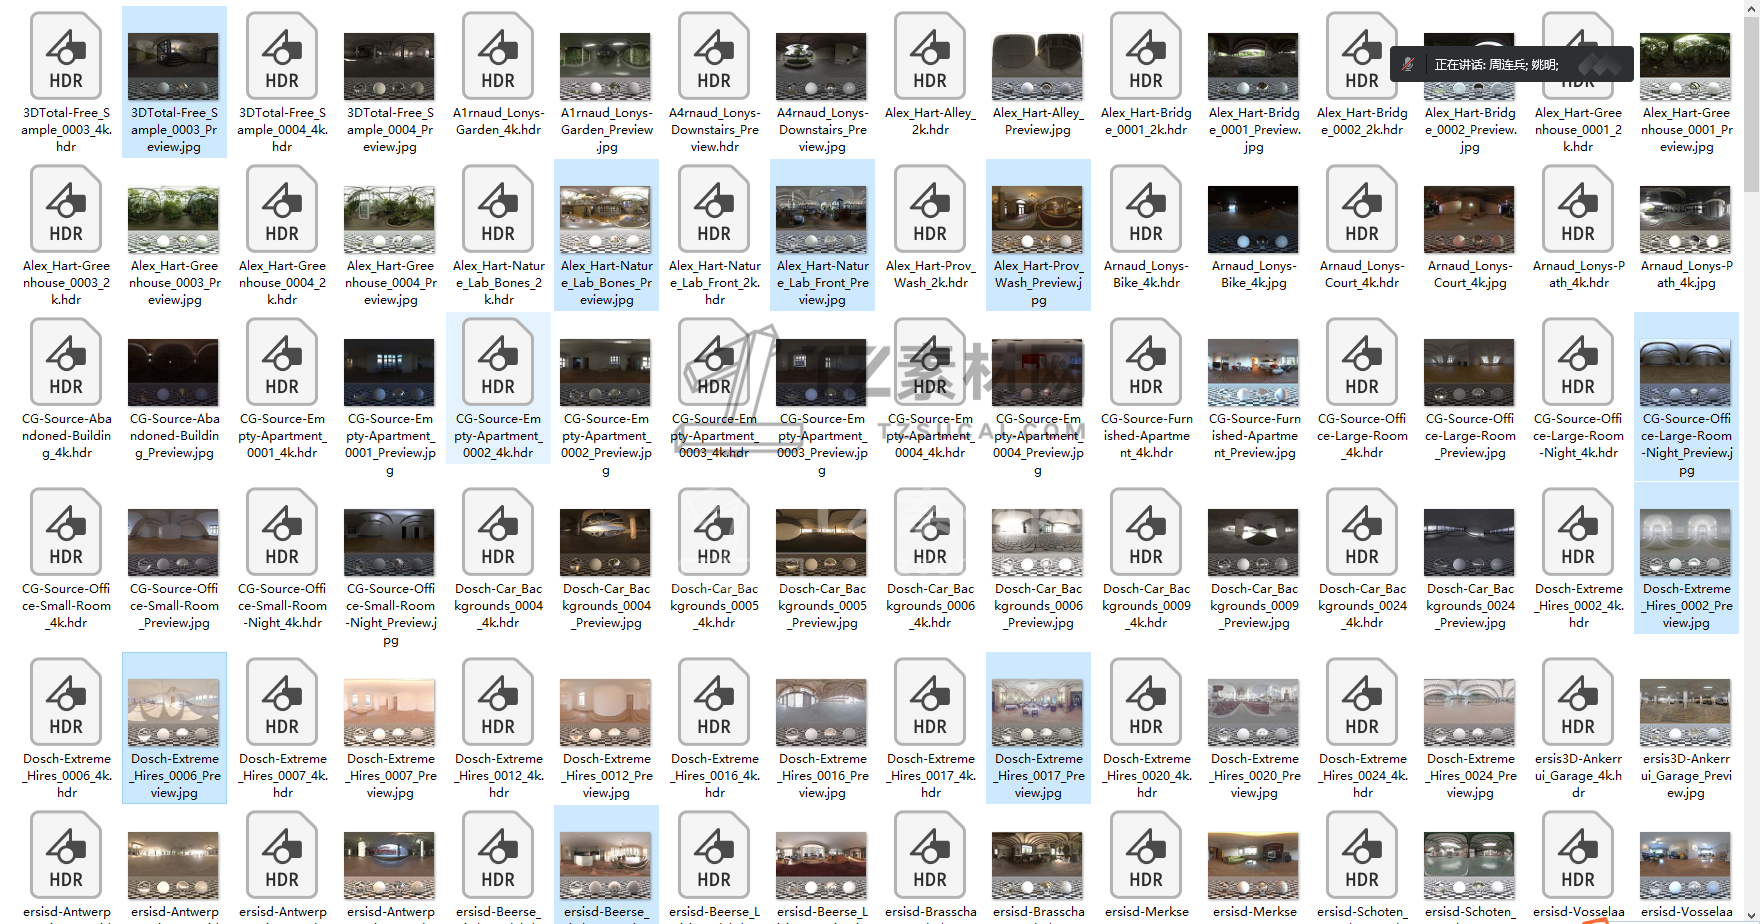Click the Alex_Hart-Bridge_0001_2k.hdr HDR icon
Viewport: 1760px width, 924px height.
1146,56
